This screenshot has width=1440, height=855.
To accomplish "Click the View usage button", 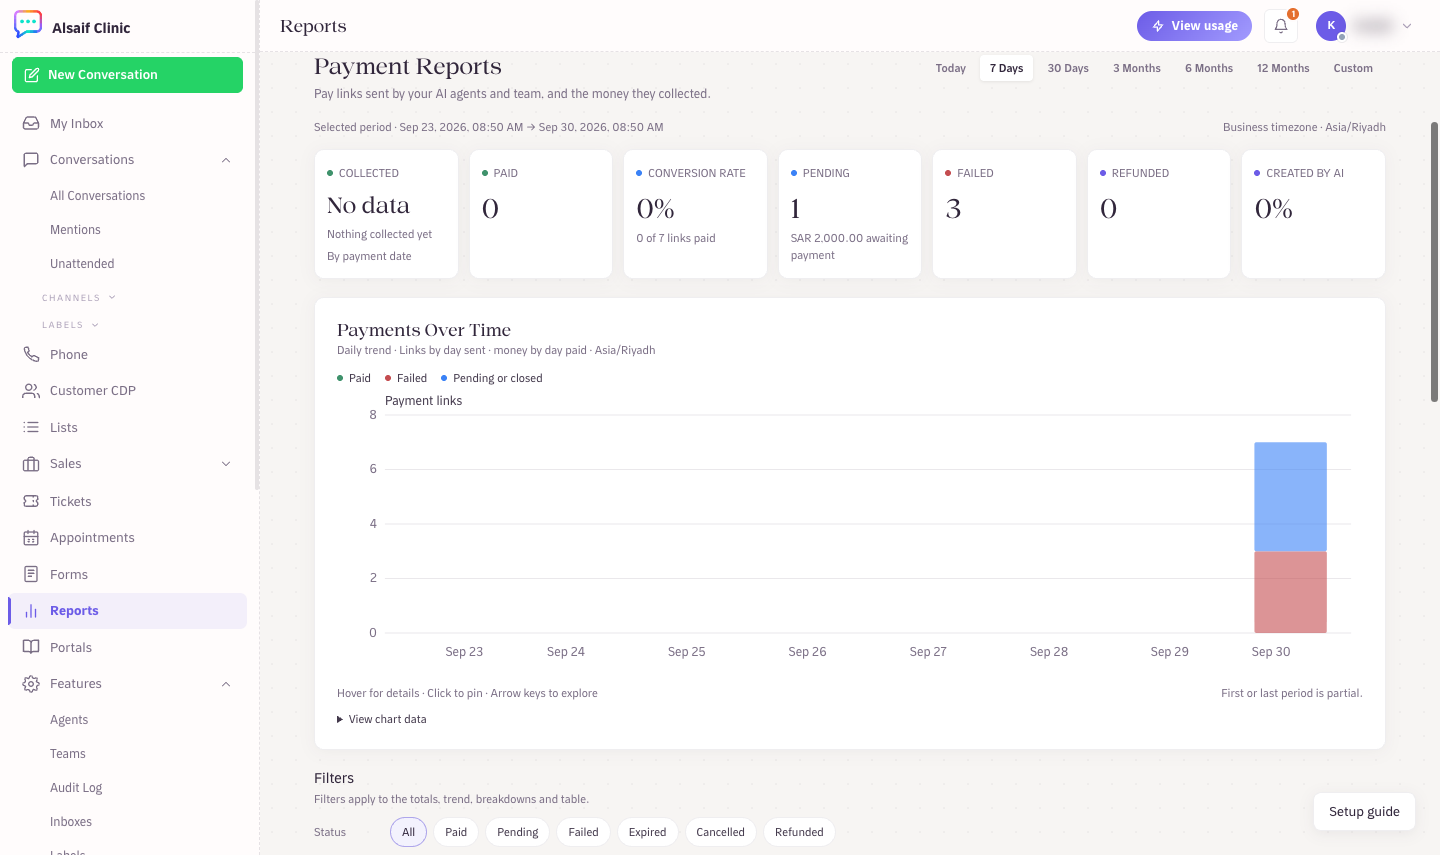I will [1194, 26].
